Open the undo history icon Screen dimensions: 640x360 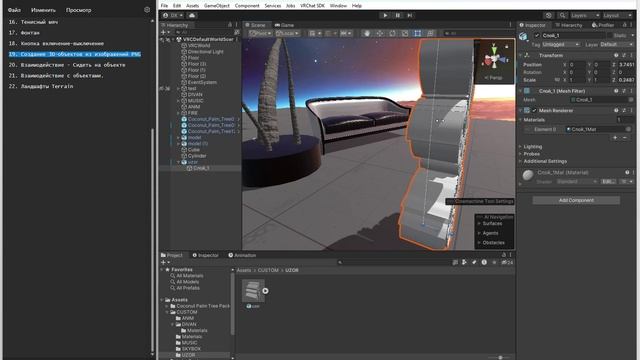point(549,15)
